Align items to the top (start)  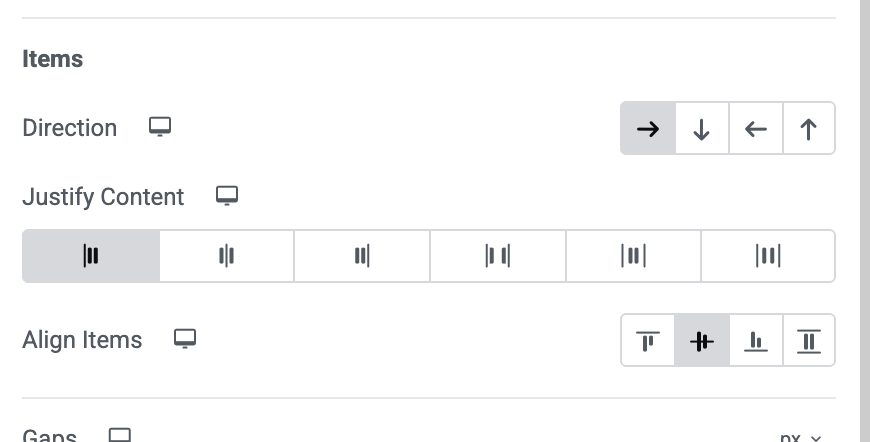pos(648,341)
